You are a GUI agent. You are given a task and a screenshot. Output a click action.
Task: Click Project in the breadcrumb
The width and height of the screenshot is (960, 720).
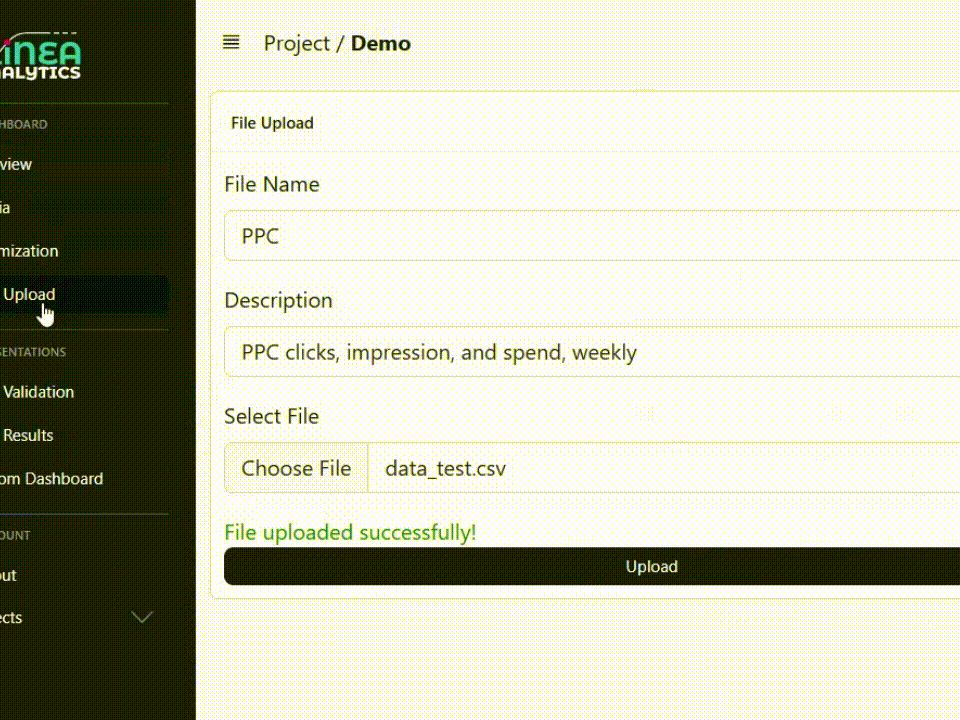pyautogui.click(x=296, y=43)
